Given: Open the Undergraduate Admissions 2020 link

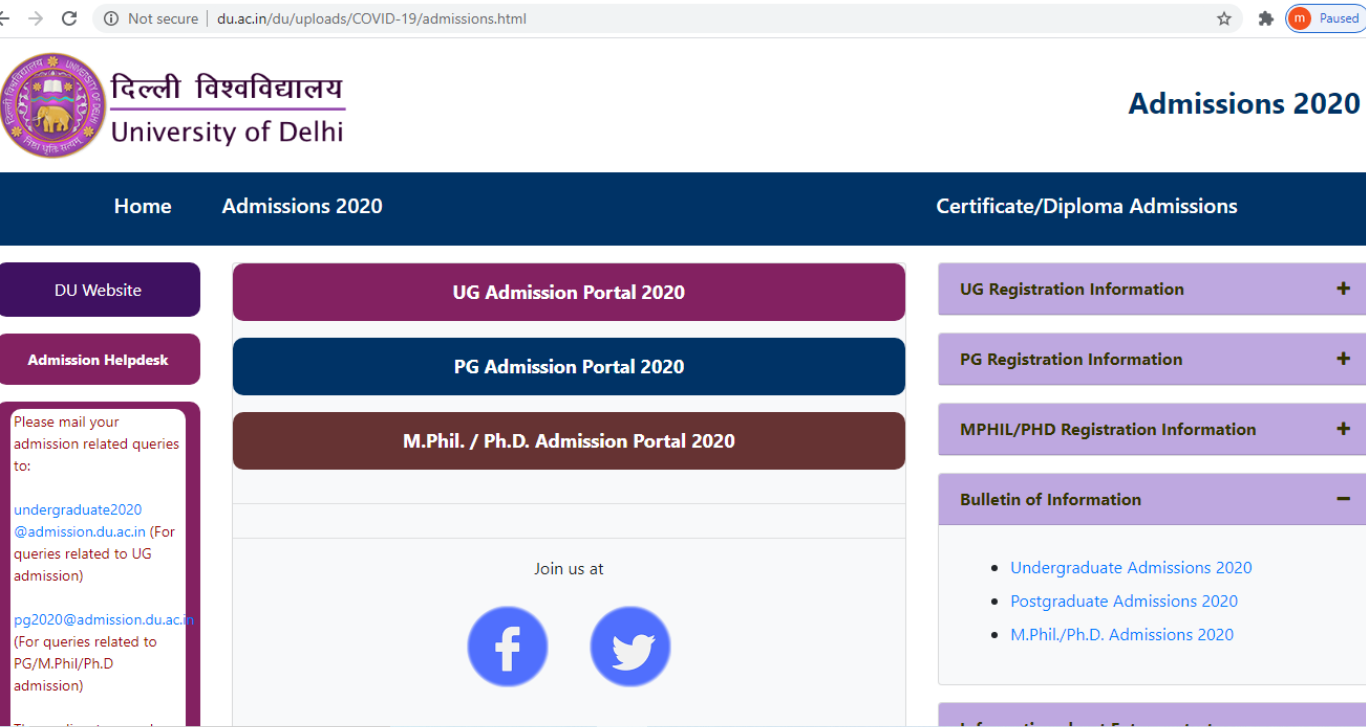Looking at the screenshot, I should 1131,567.
